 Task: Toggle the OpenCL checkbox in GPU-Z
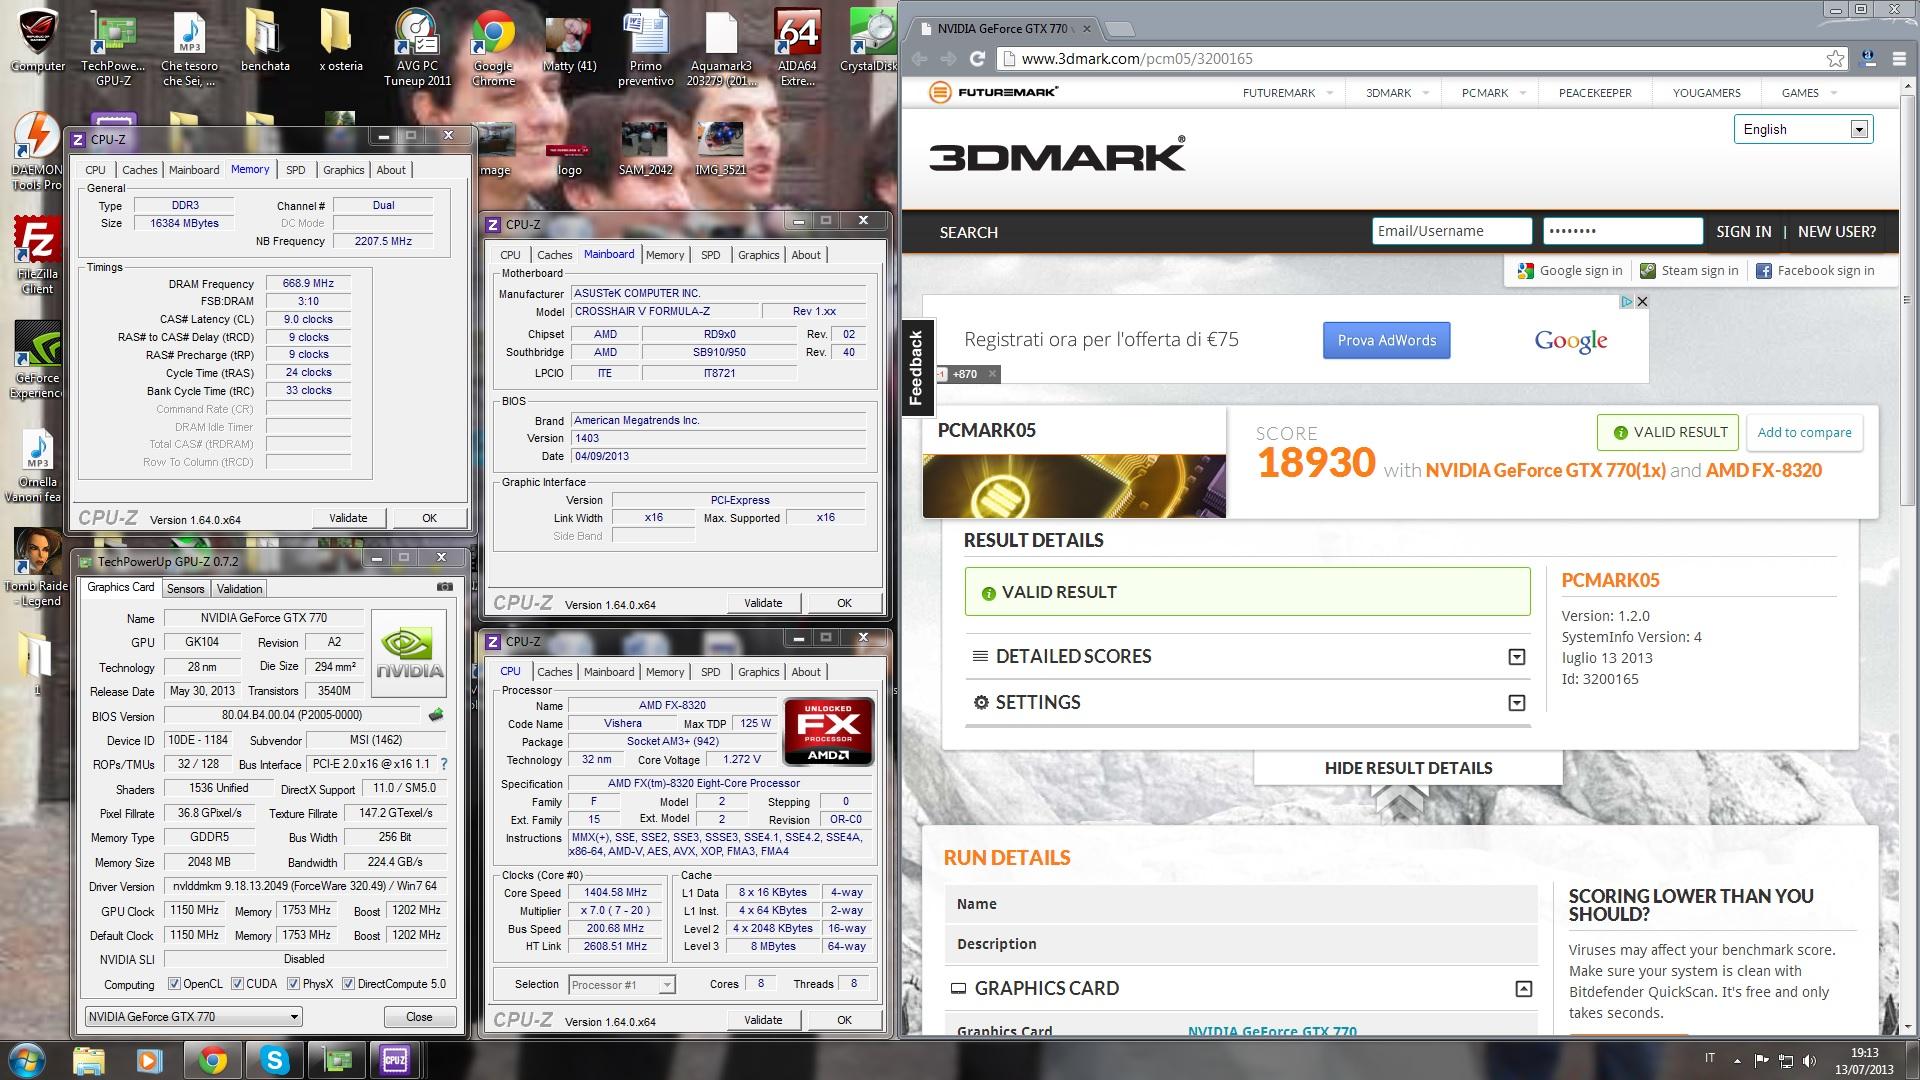[175, 984]
